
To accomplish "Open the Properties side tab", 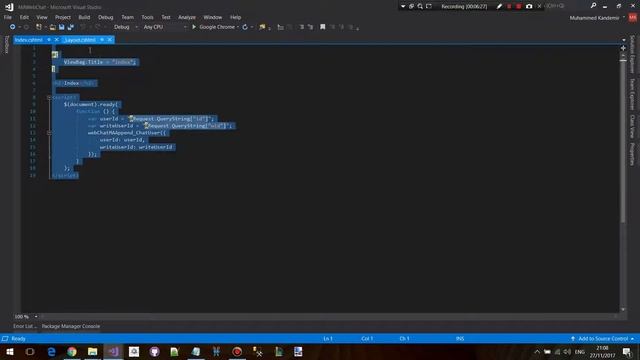I will 632,154.
